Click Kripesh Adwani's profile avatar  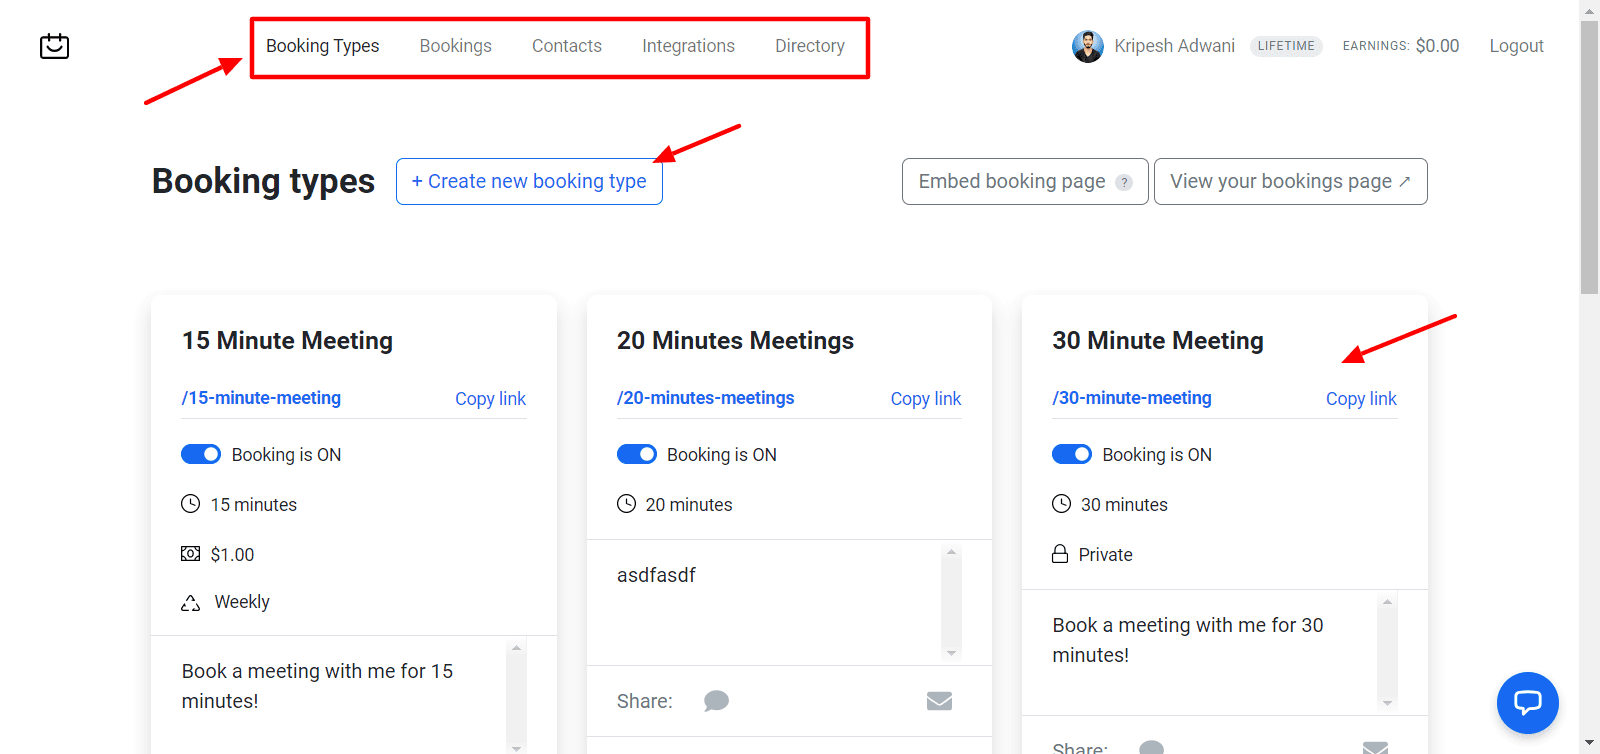[1087, 46]
